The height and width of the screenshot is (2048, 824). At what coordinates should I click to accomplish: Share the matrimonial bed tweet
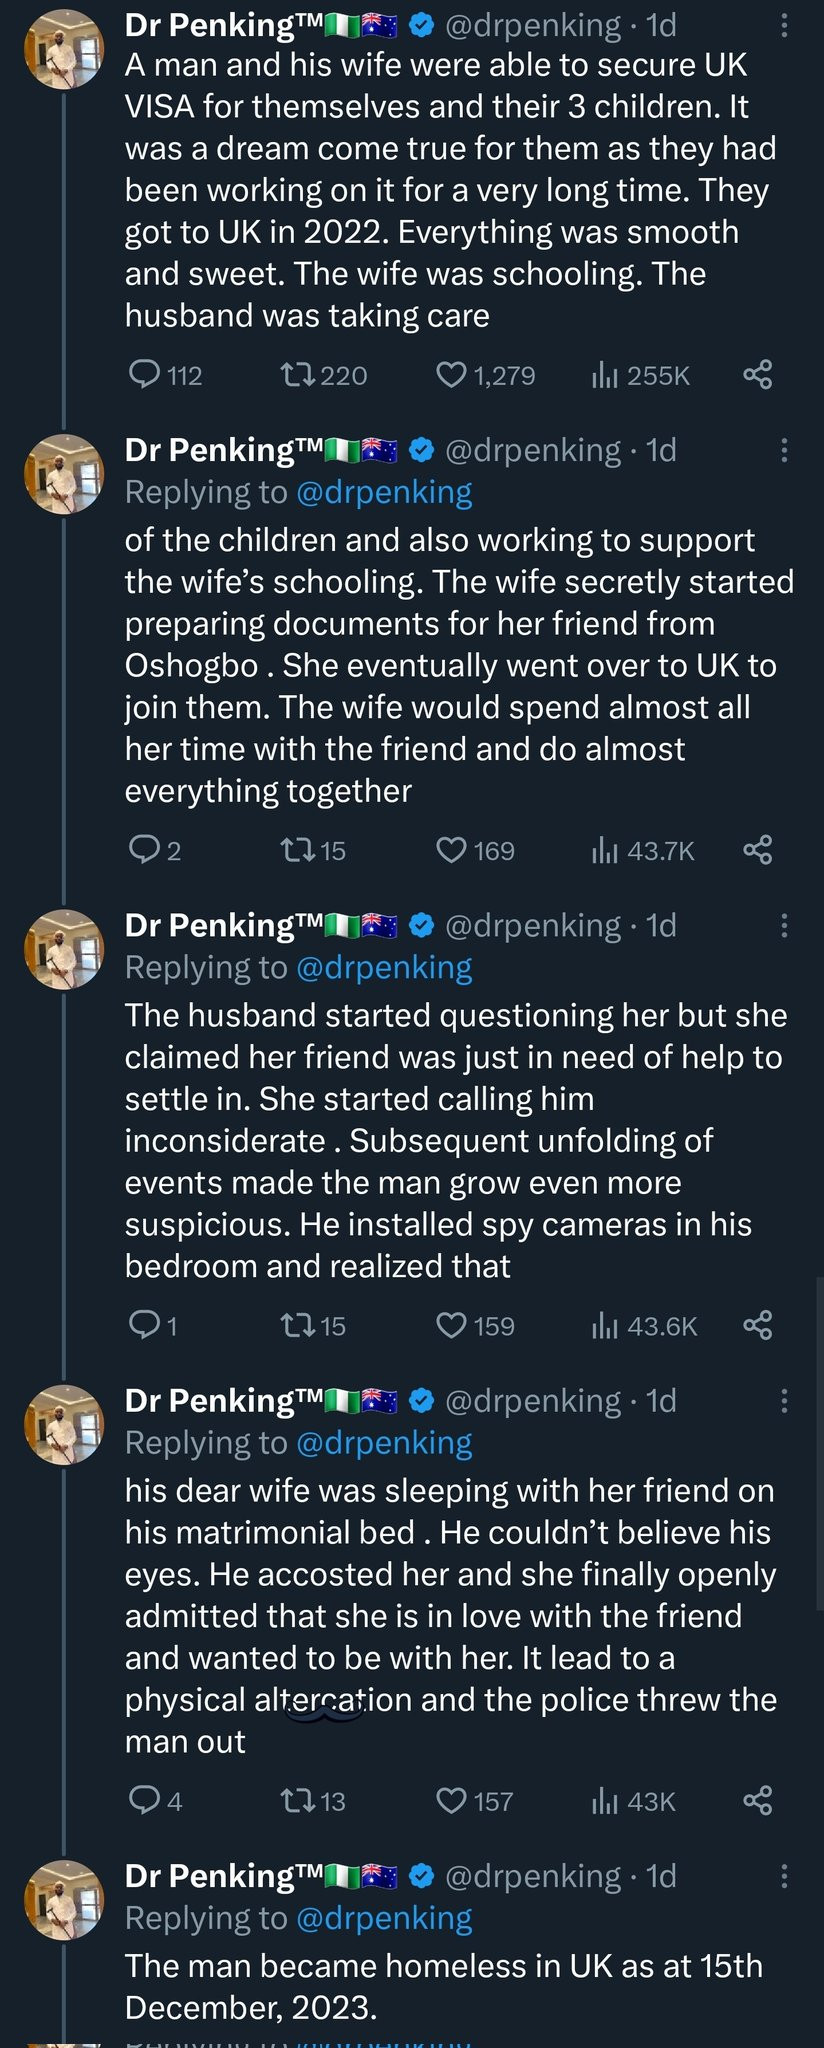758,1800
